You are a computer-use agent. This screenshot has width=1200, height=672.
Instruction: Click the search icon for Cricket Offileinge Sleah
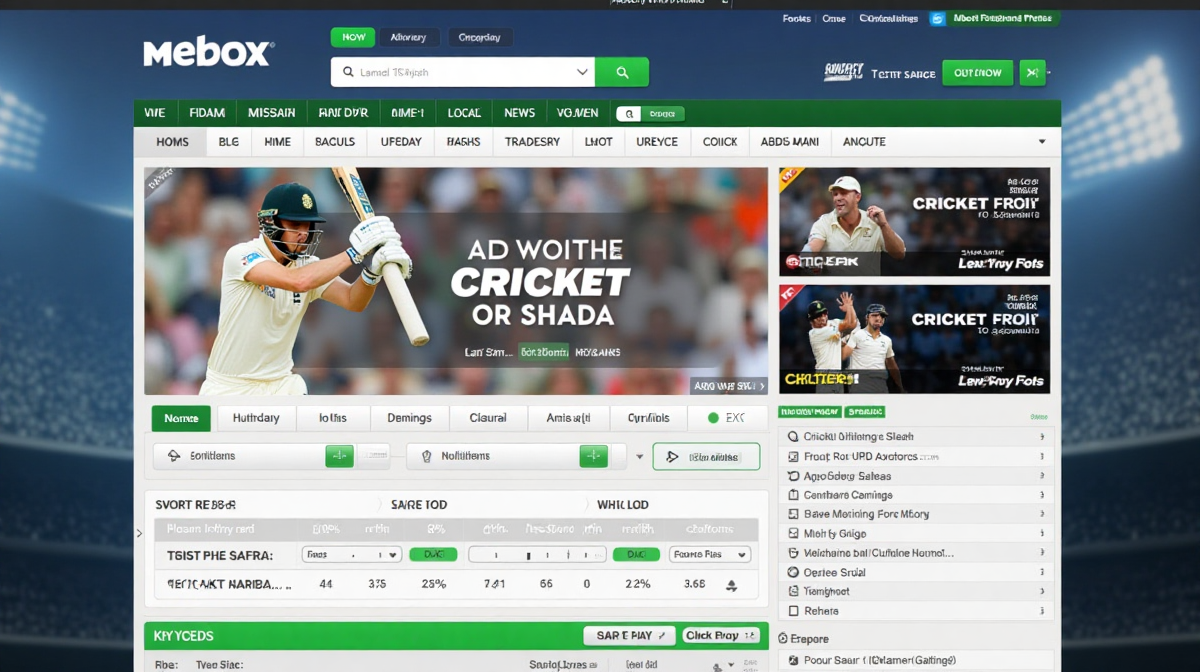793,437
